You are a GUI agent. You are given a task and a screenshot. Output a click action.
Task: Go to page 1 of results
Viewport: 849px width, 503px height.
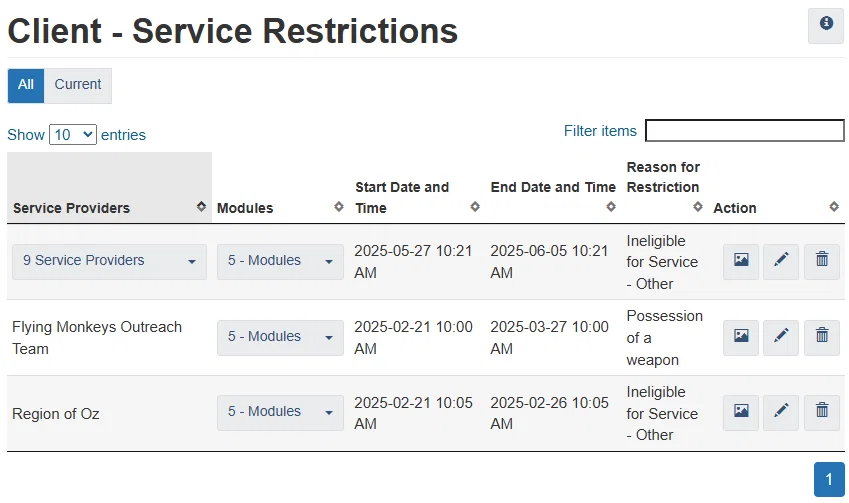click(x=829, y=479)
